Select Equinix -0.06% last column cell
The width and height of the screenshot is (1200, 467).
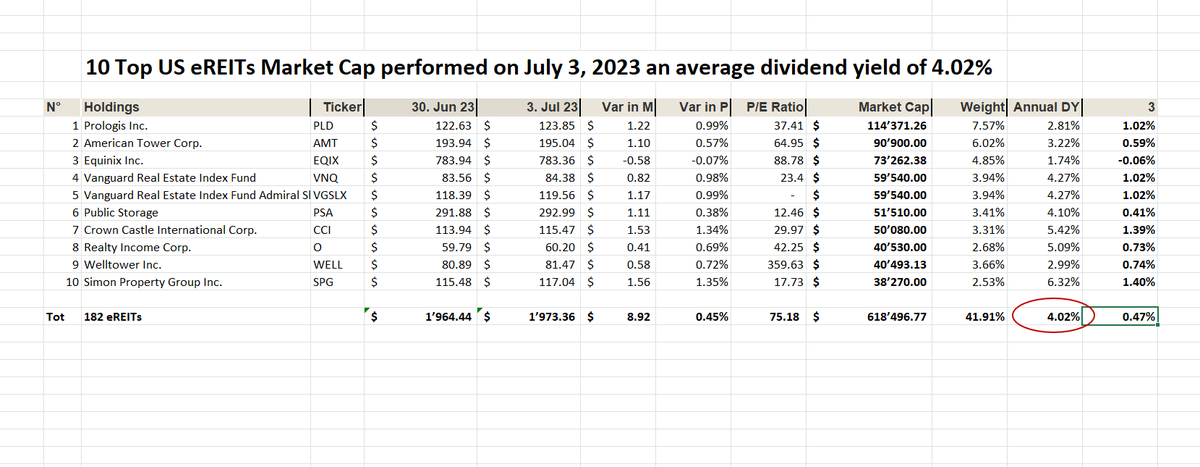[x=1136, y=160]
